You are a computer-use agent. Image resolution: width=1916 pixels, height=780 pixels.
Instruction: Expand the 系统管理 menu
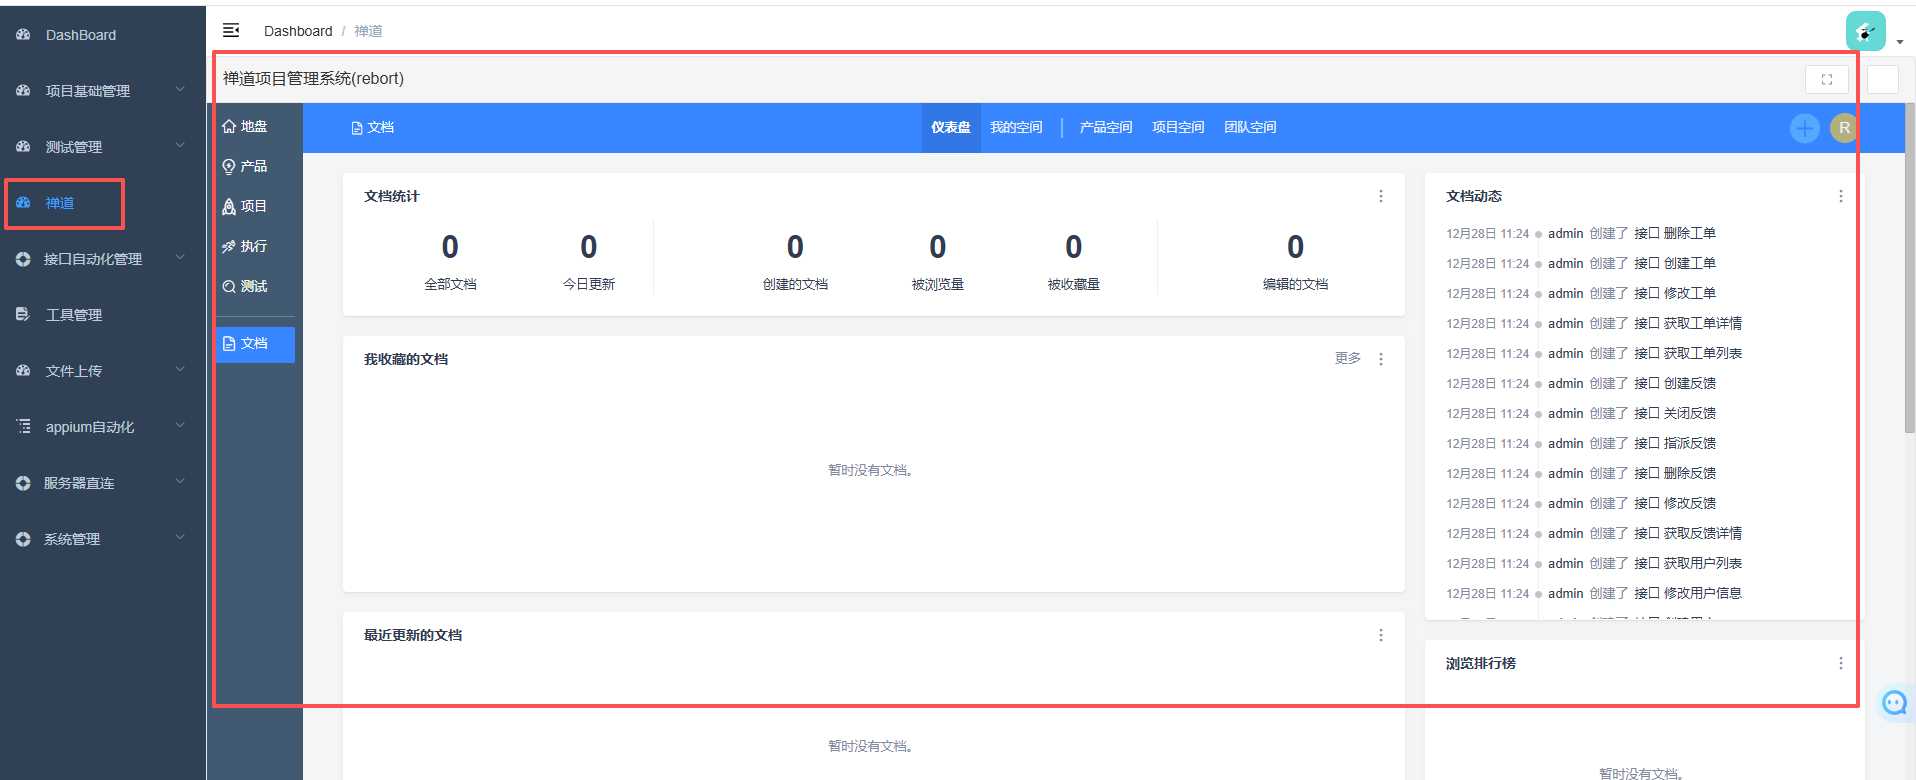click(x=103, y=539)
